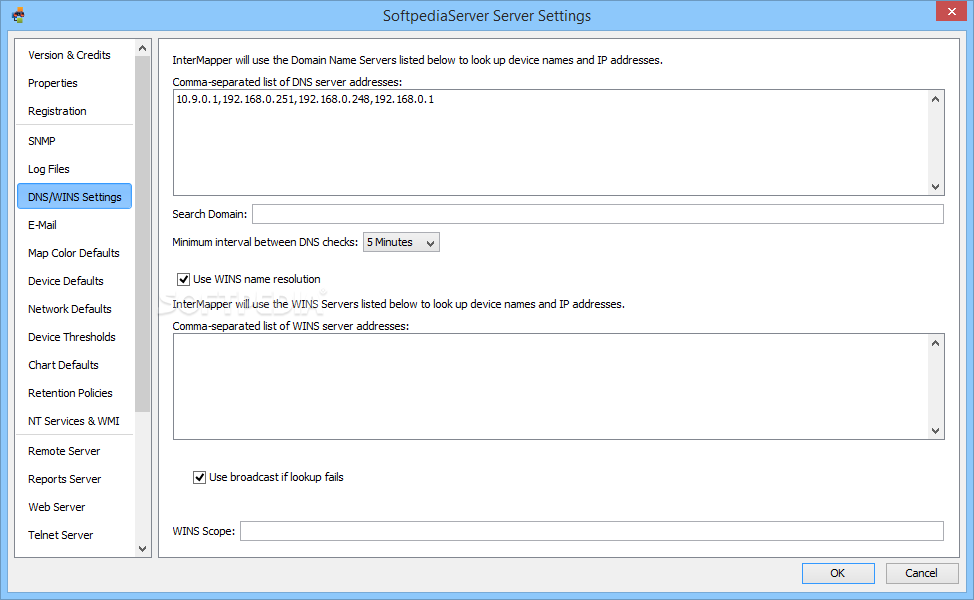Screen dimensions: 974x600
Task: Open Device Defaults page
Action: pos(66,281)
